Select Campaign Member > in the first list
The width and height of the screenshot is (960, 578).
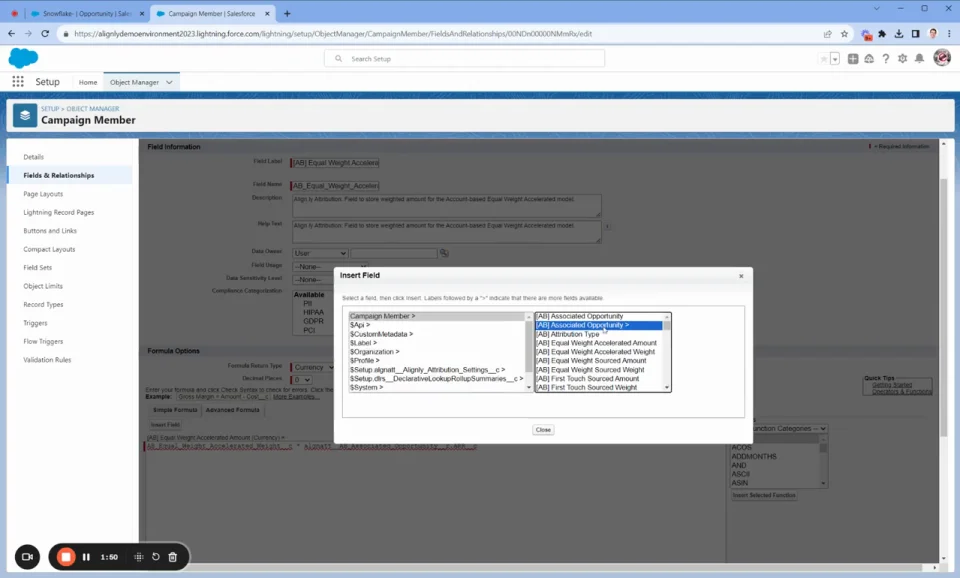click(437, 316)
